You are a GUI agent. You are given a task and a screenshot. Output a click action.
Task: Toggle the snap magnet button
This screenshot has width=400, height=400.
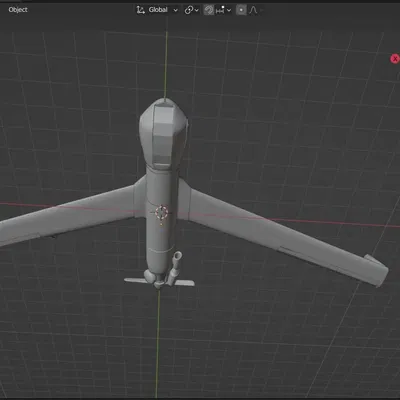point(209,10)
